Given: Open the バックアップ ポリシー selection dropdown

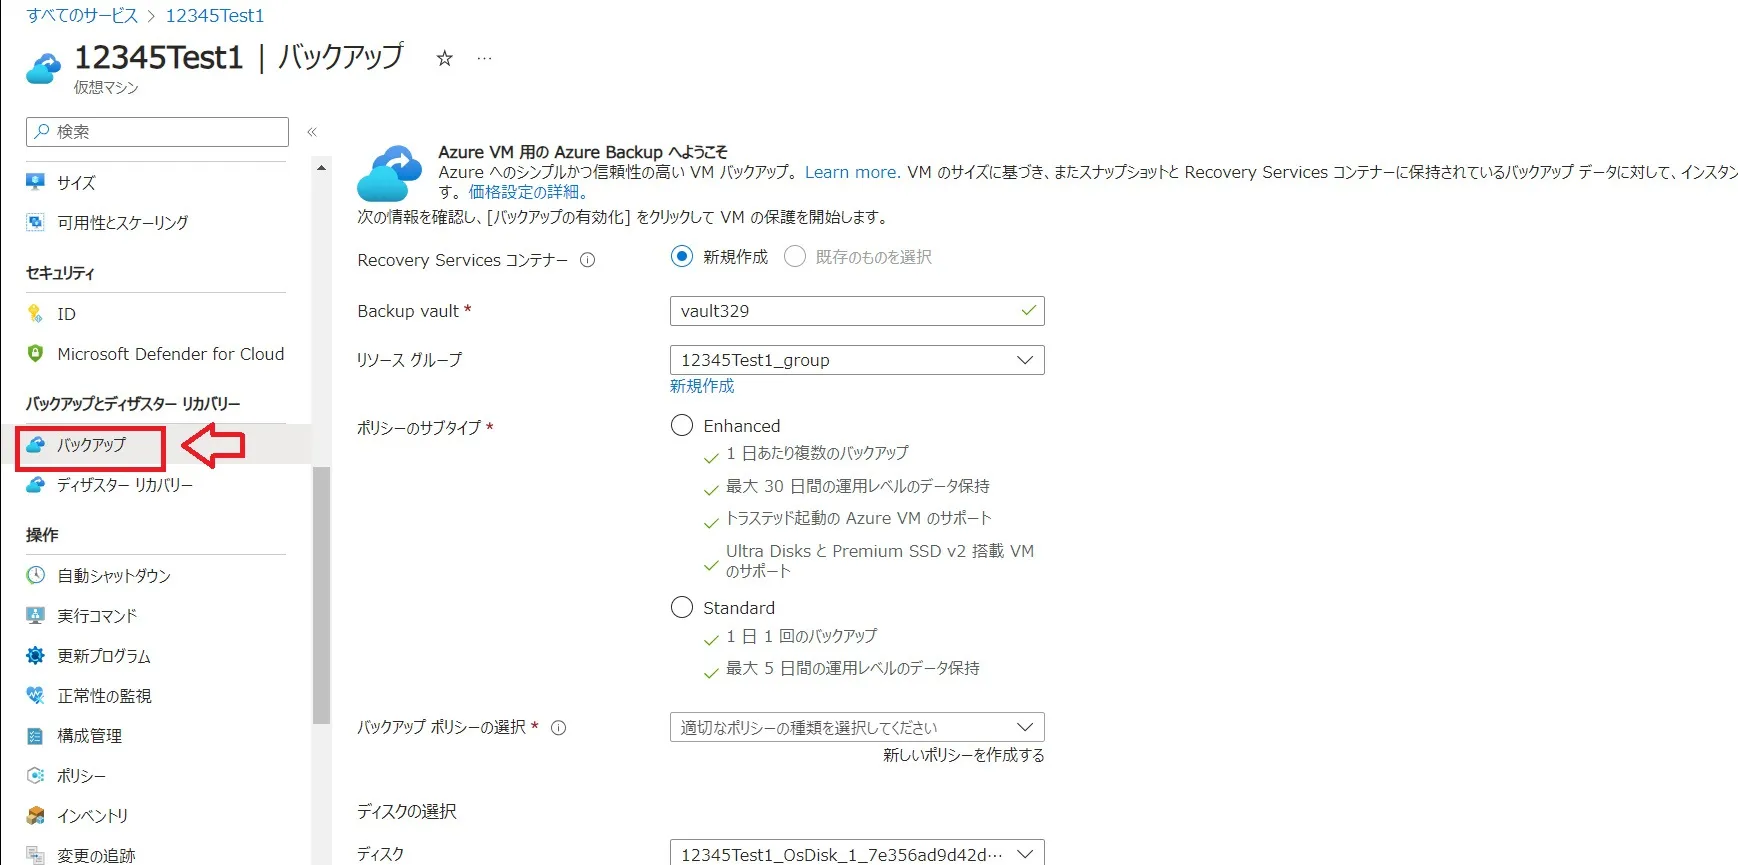Looking at the screenshot, I should [x=857, y=727].
